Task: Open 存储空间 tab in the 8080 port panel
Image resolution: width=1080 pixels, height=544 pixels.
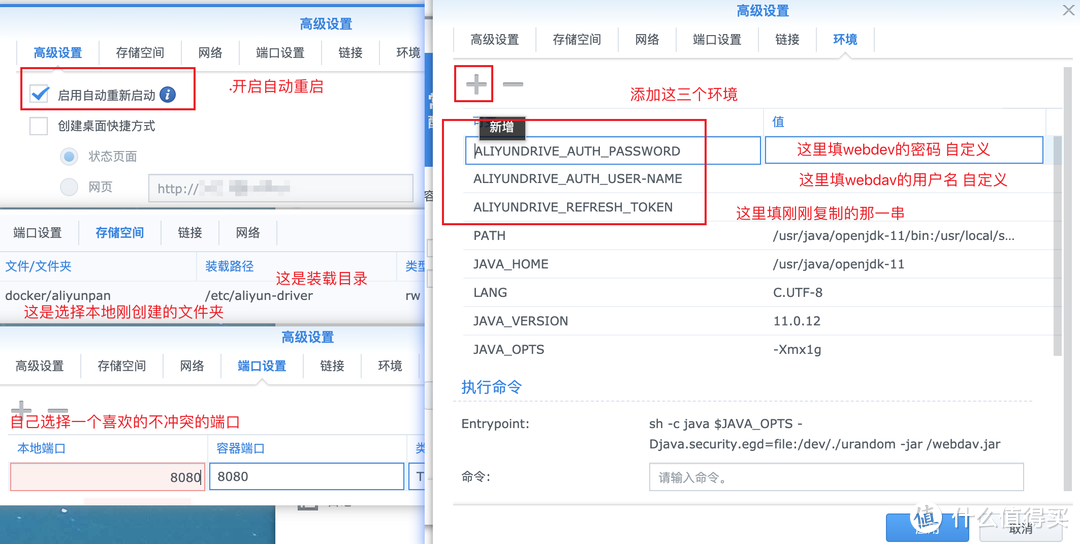Action: tap(122, 366)
